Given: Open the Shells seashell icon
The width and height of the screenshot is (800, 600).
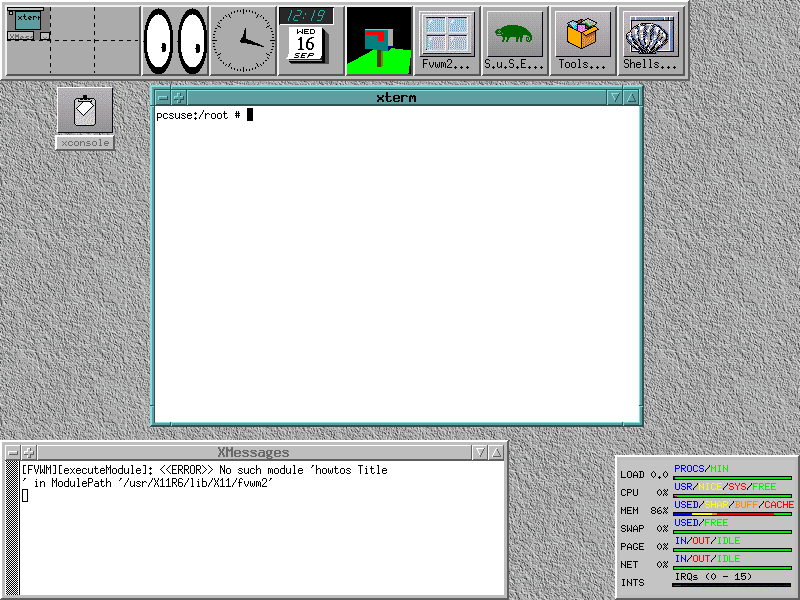Looking at the screenshot, I should [x=650, y=41].
